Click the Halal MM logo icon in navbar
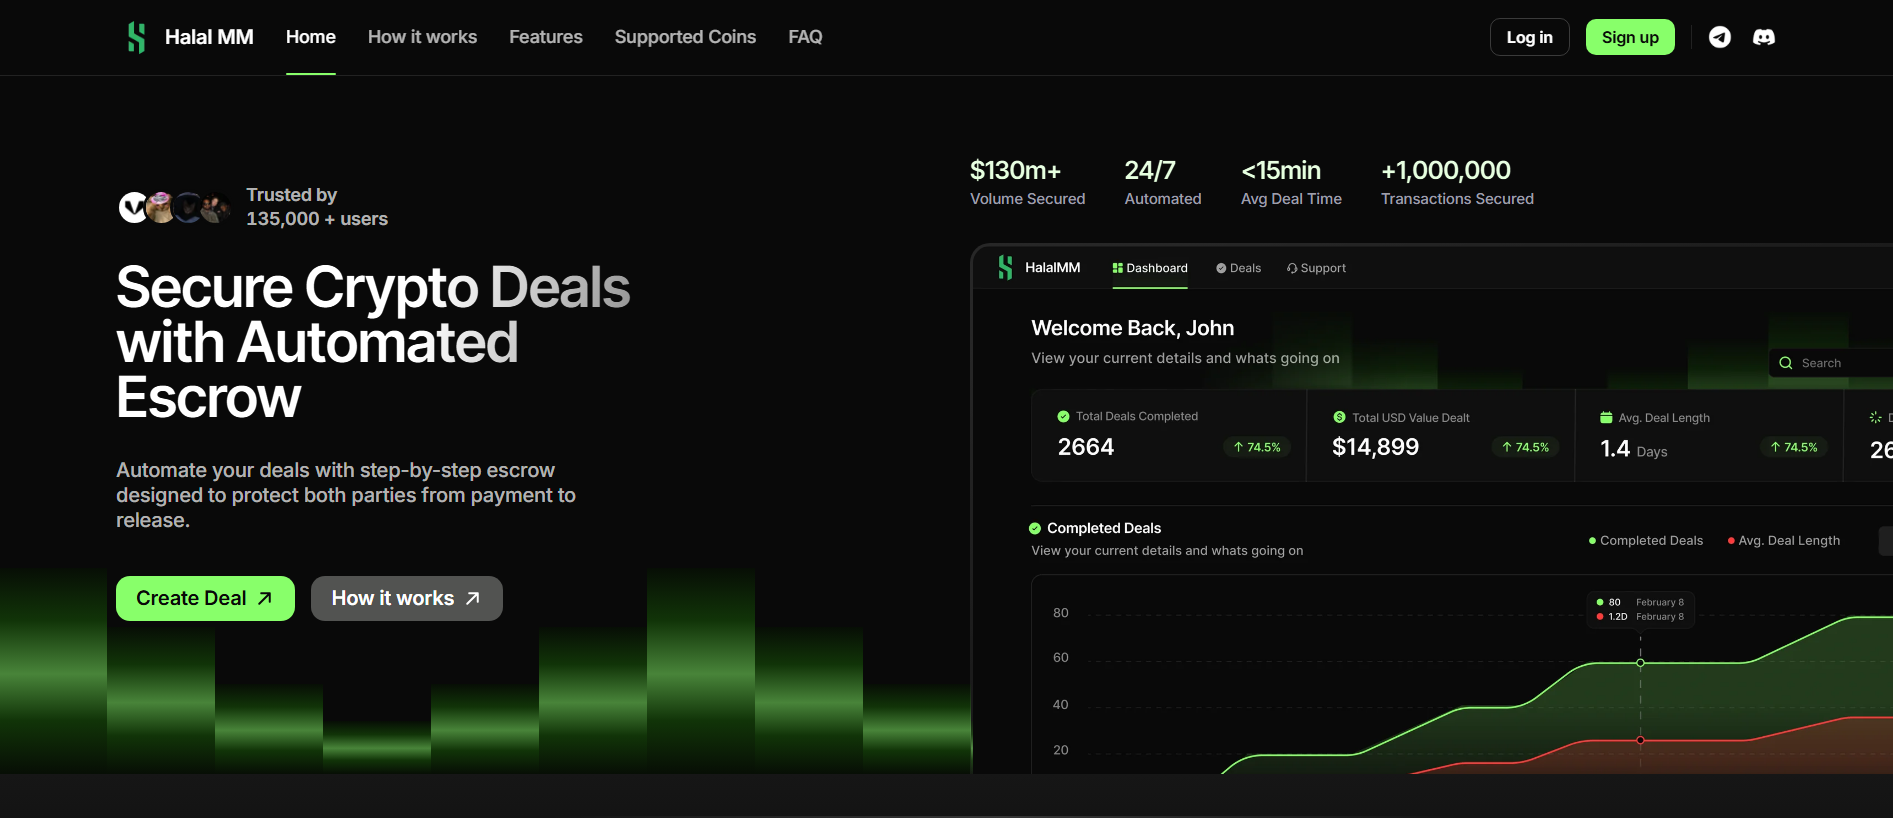 (x=137, y=37)
